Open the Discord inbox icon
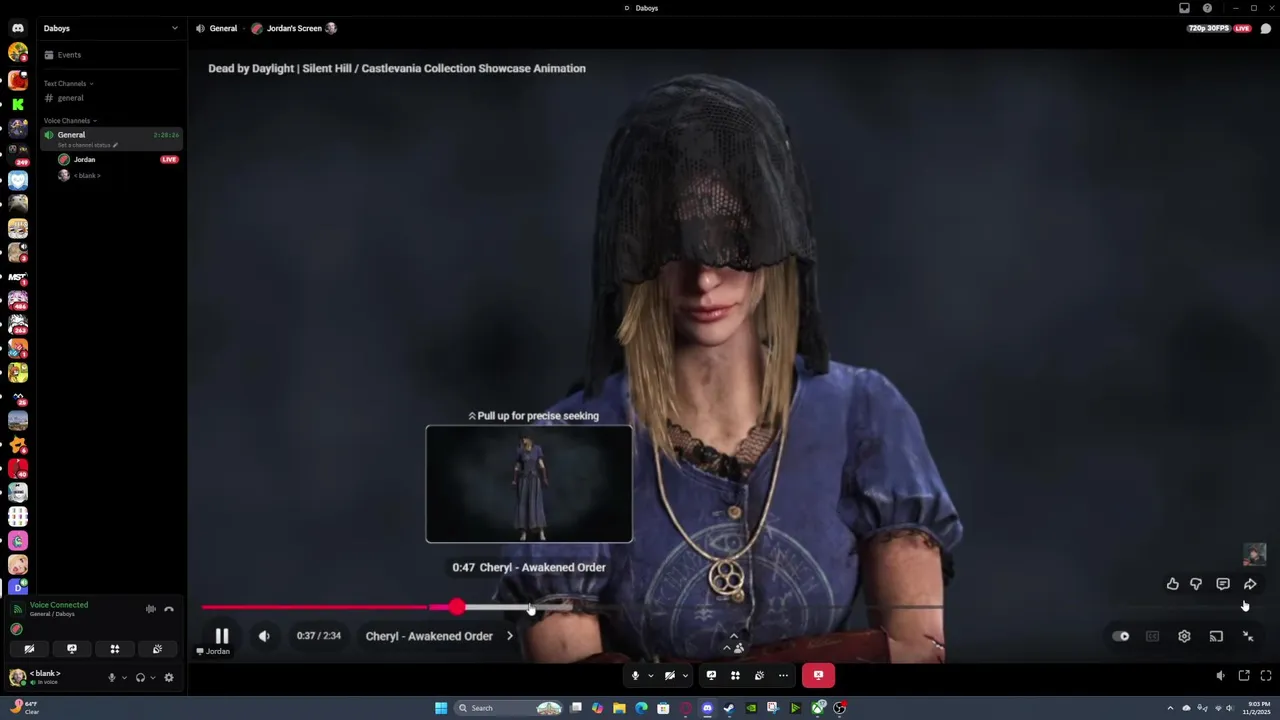 (1185, 8)
